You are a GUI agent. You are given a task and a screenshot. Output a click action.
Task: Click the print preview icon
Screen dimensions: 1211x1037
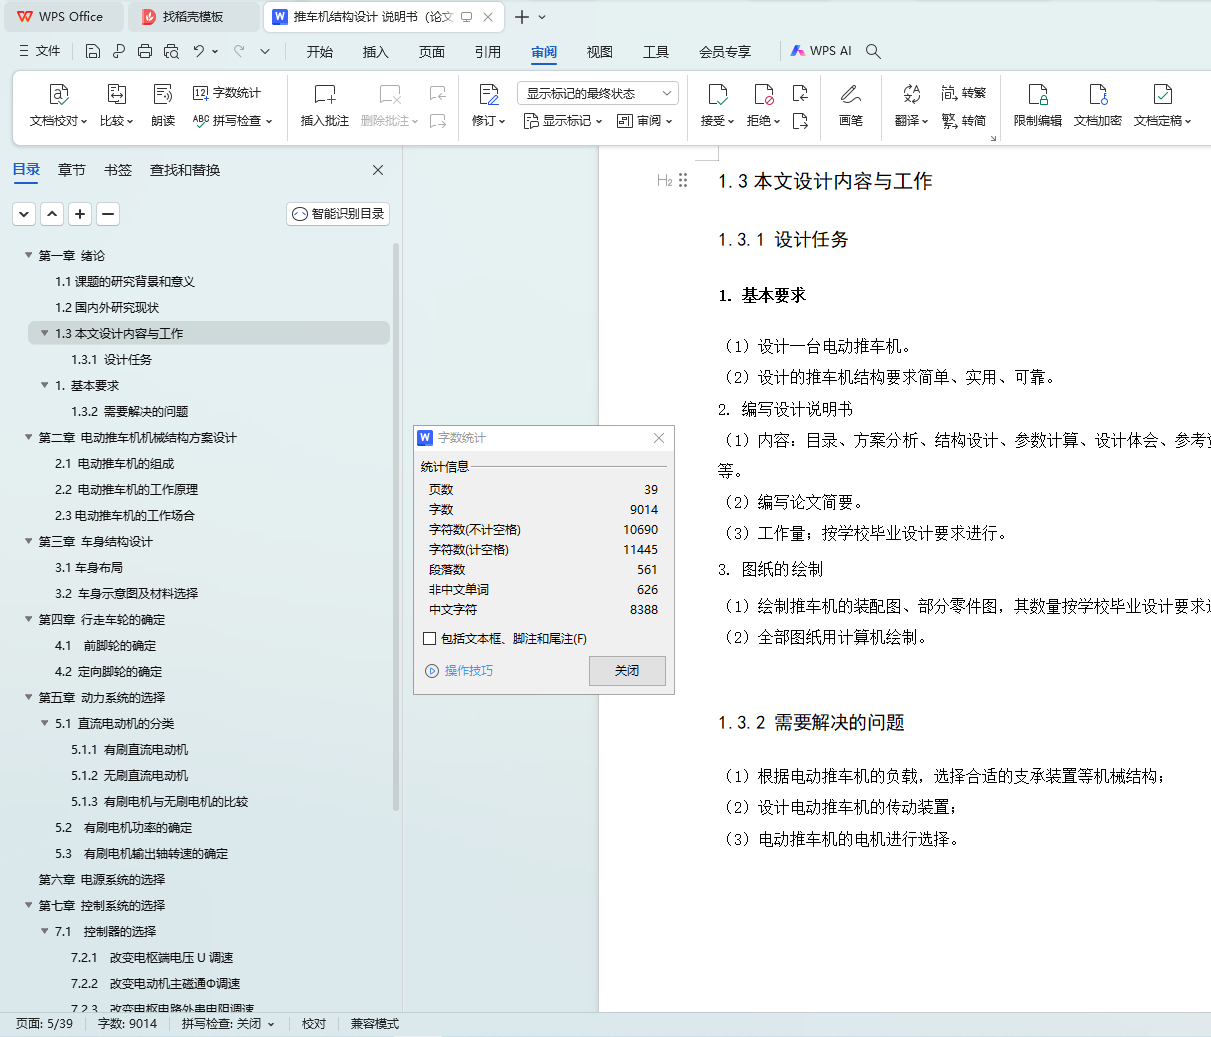click(171, 51)
